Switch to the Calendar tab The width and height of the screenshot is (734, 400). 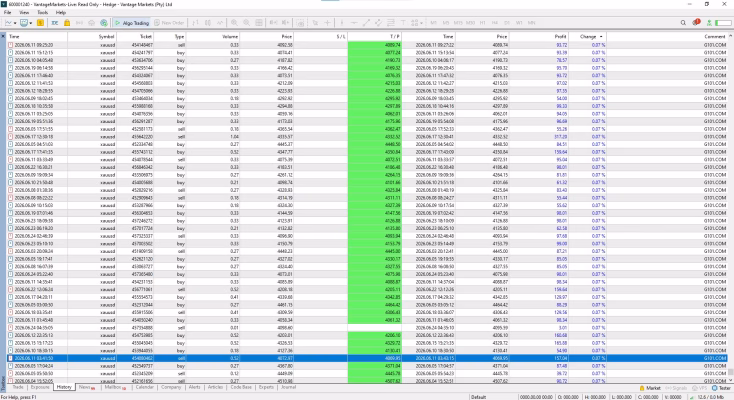point(145,387)
